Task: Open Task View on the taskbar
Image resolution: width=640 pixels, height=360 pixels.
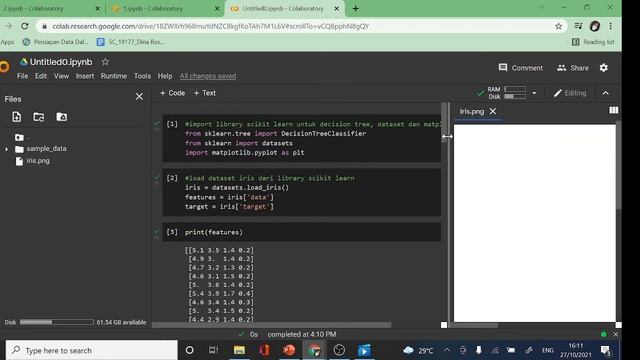Action: (213, 350)
